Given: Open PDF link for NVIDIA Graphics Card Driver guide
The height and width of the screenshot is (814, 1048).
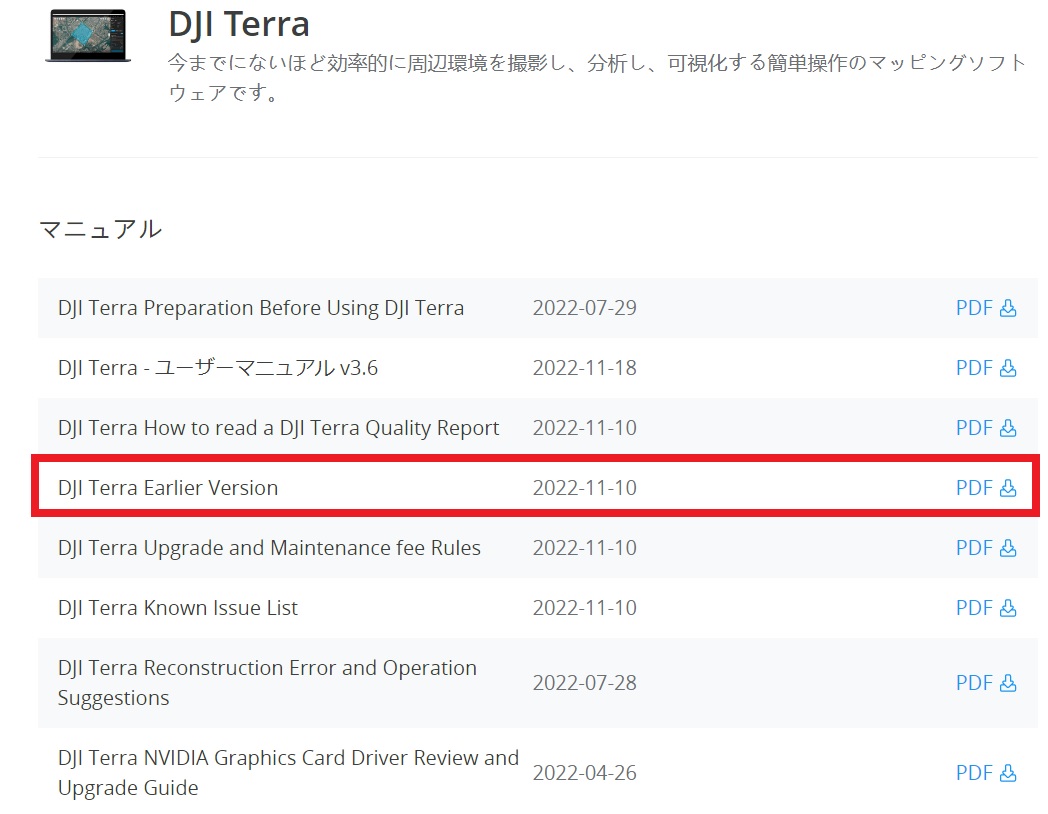Looking at the screenshot, I should (974, 773).
